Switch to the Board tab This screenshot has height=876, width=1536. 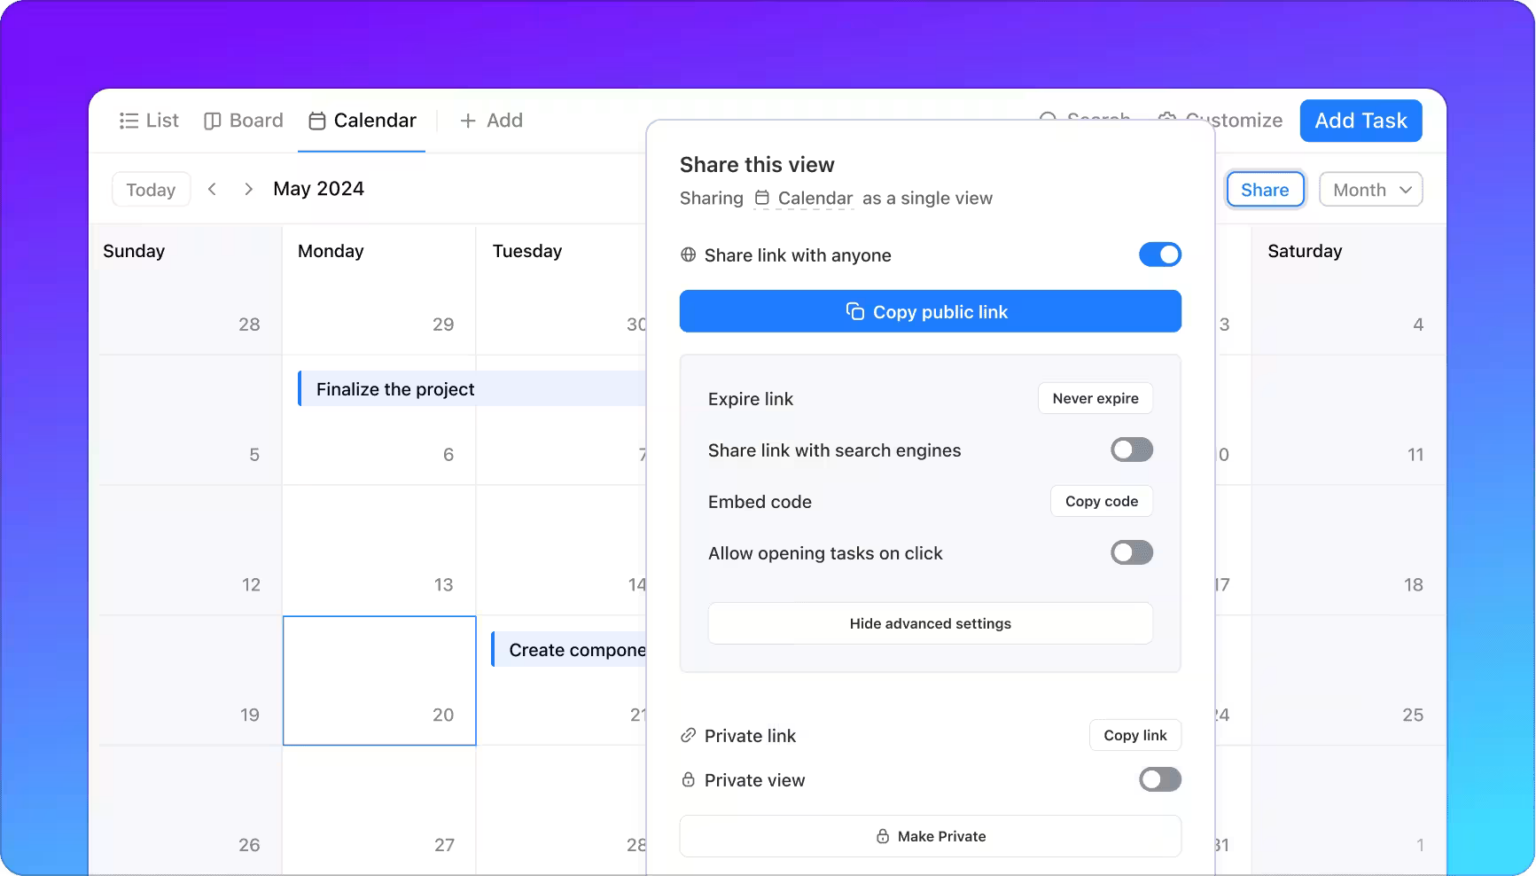click(243, 120)
